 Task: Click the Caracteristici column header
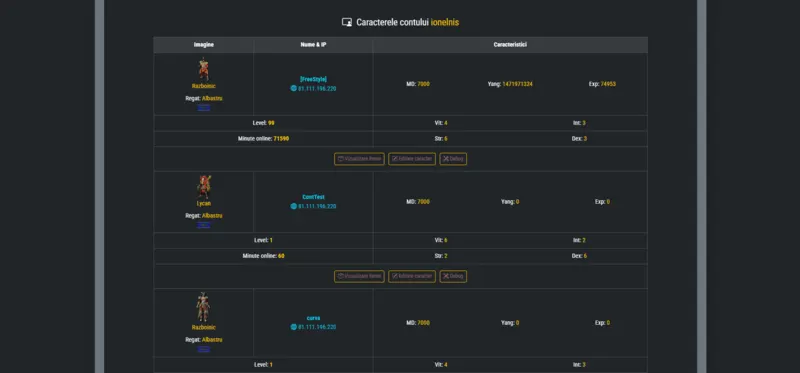pyautogui.click(x=510, y=45)
